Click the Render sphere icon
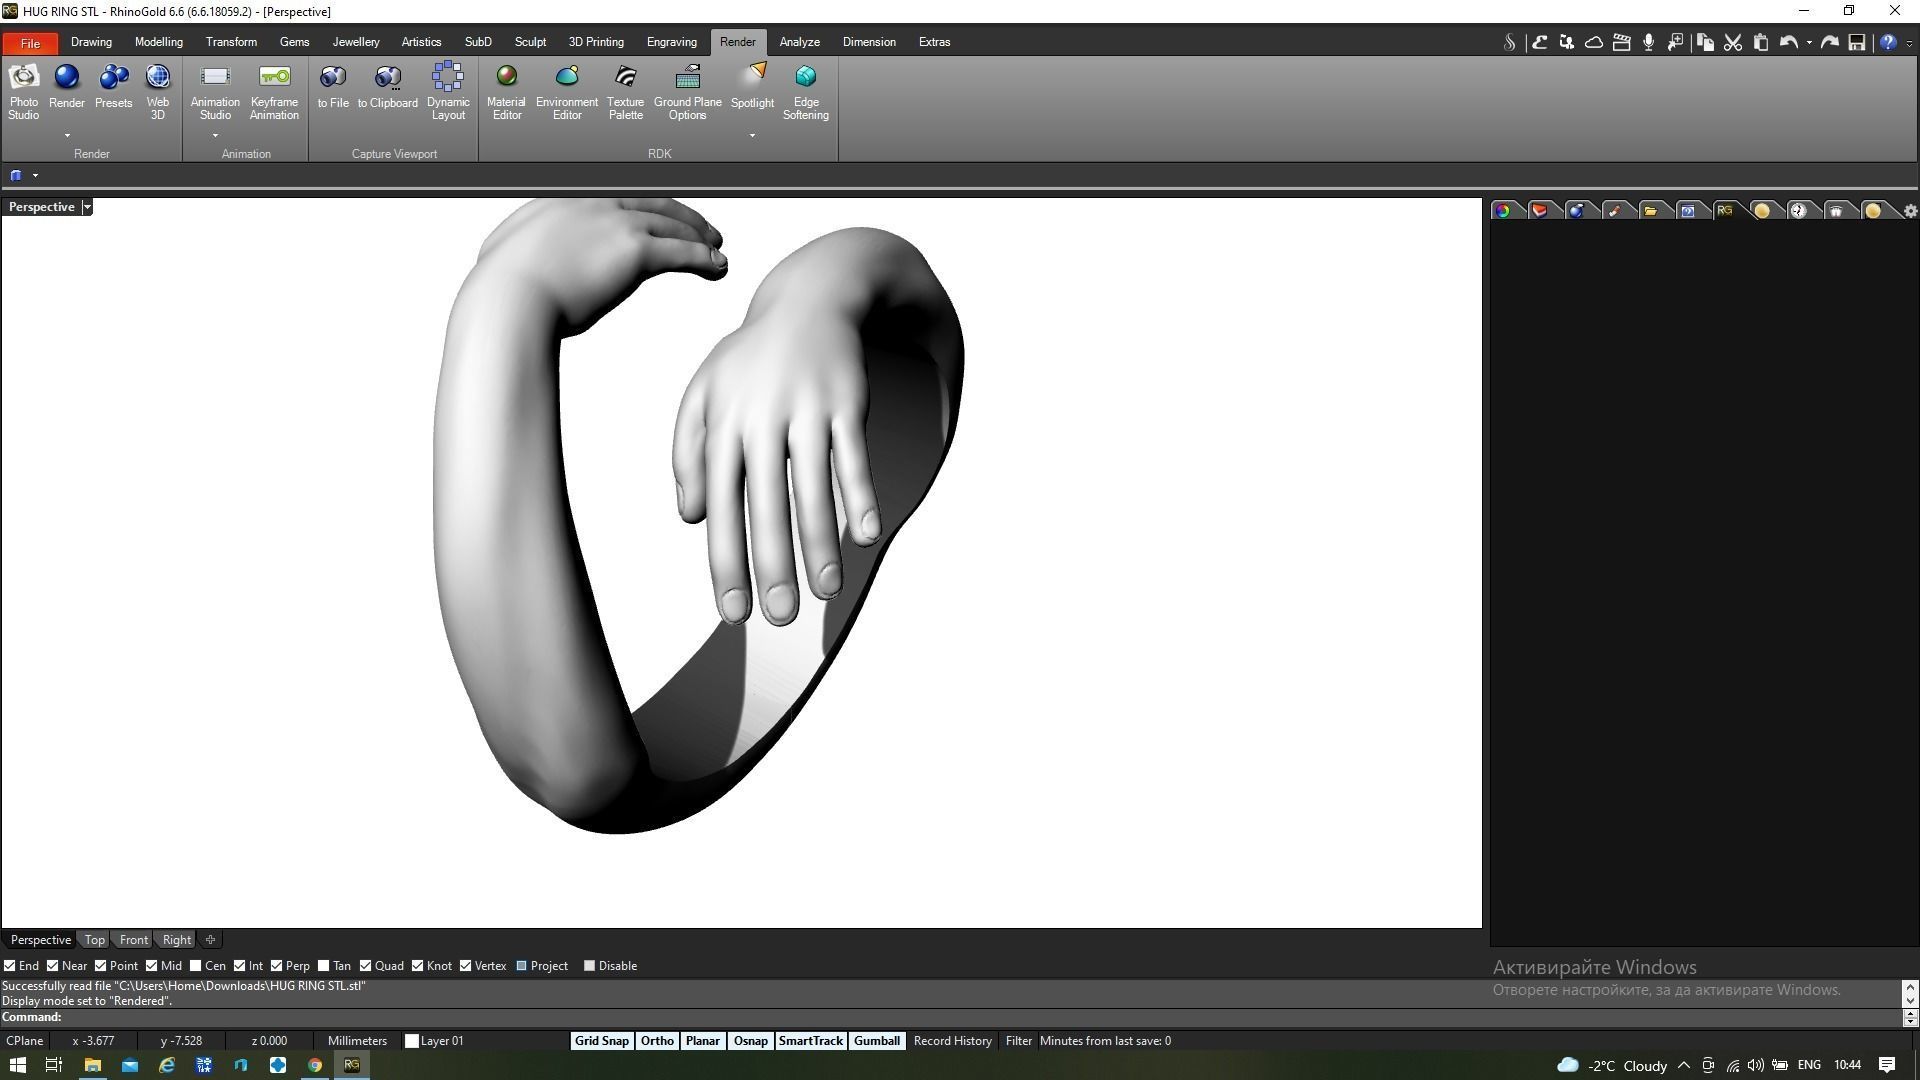The width and height of the screenshot is (1920, 1080). 67,77
